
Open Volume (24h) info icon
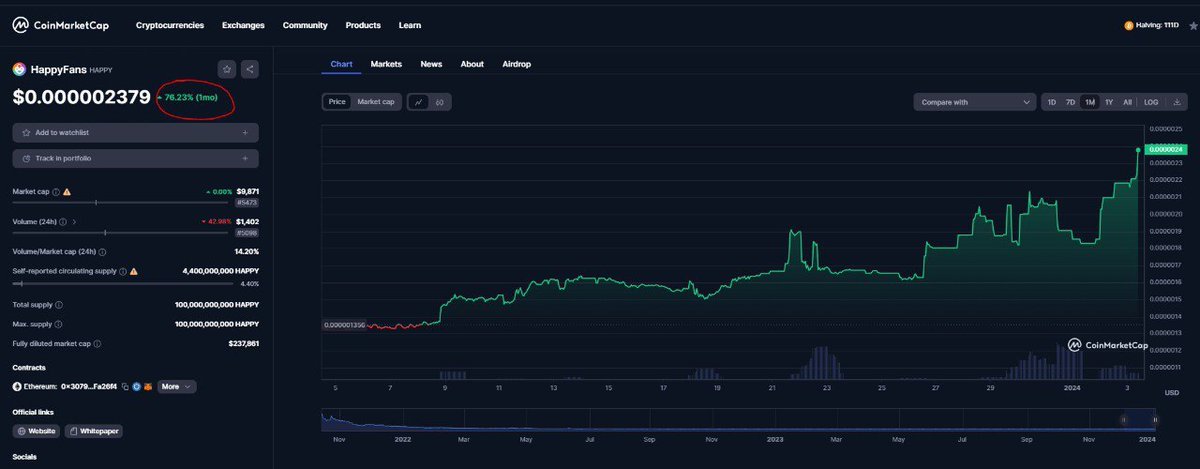(63, 222)
